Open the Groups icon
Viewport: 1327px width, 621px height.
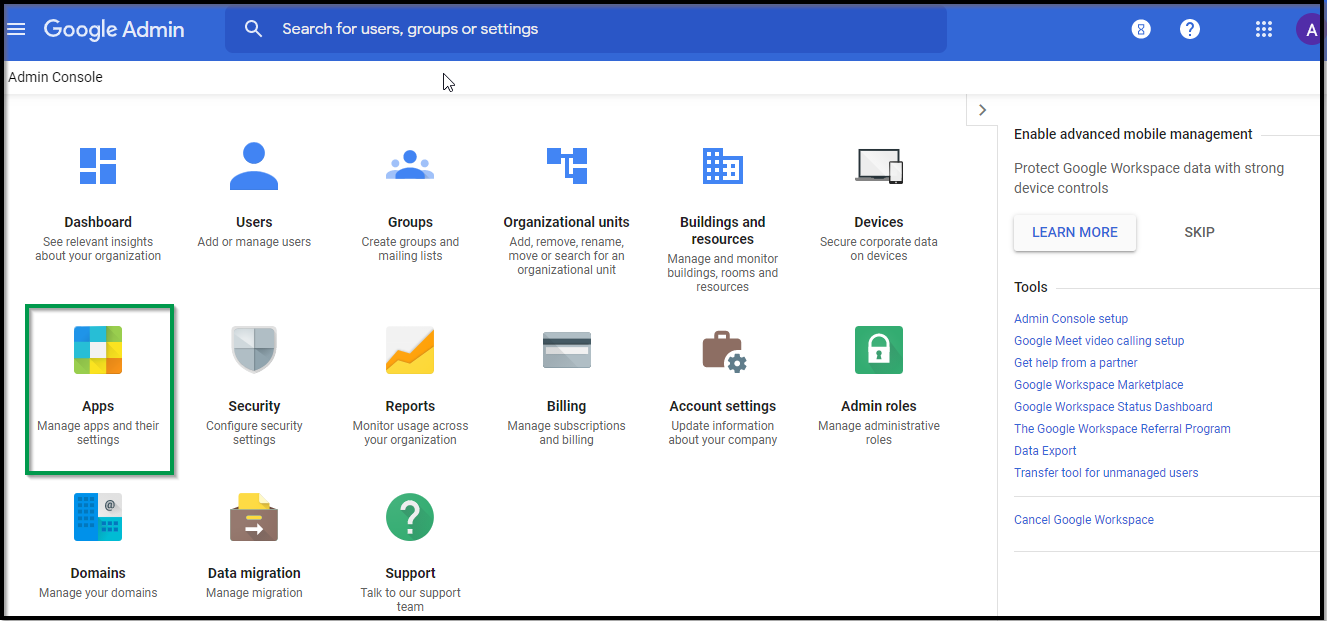(x=410, y=166)
